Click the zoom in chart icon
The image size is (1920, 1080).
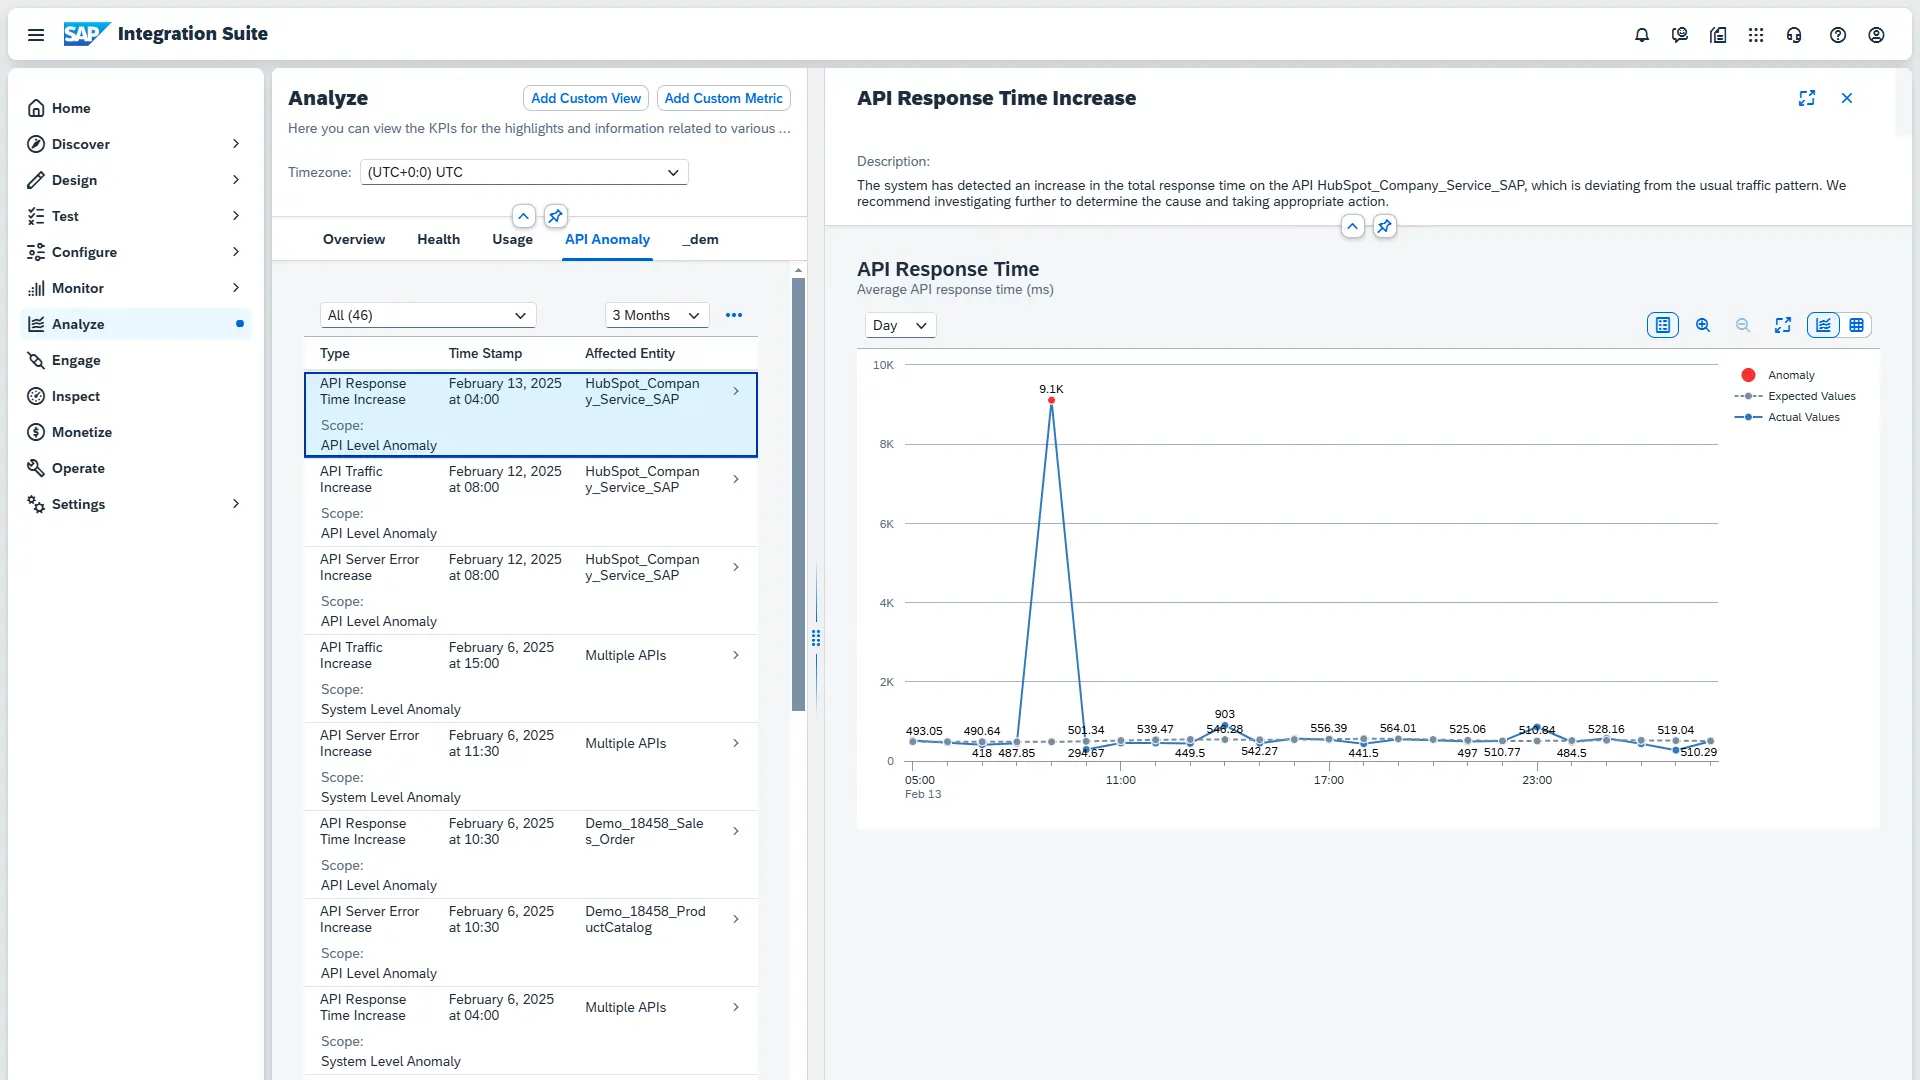[1703, 325]
